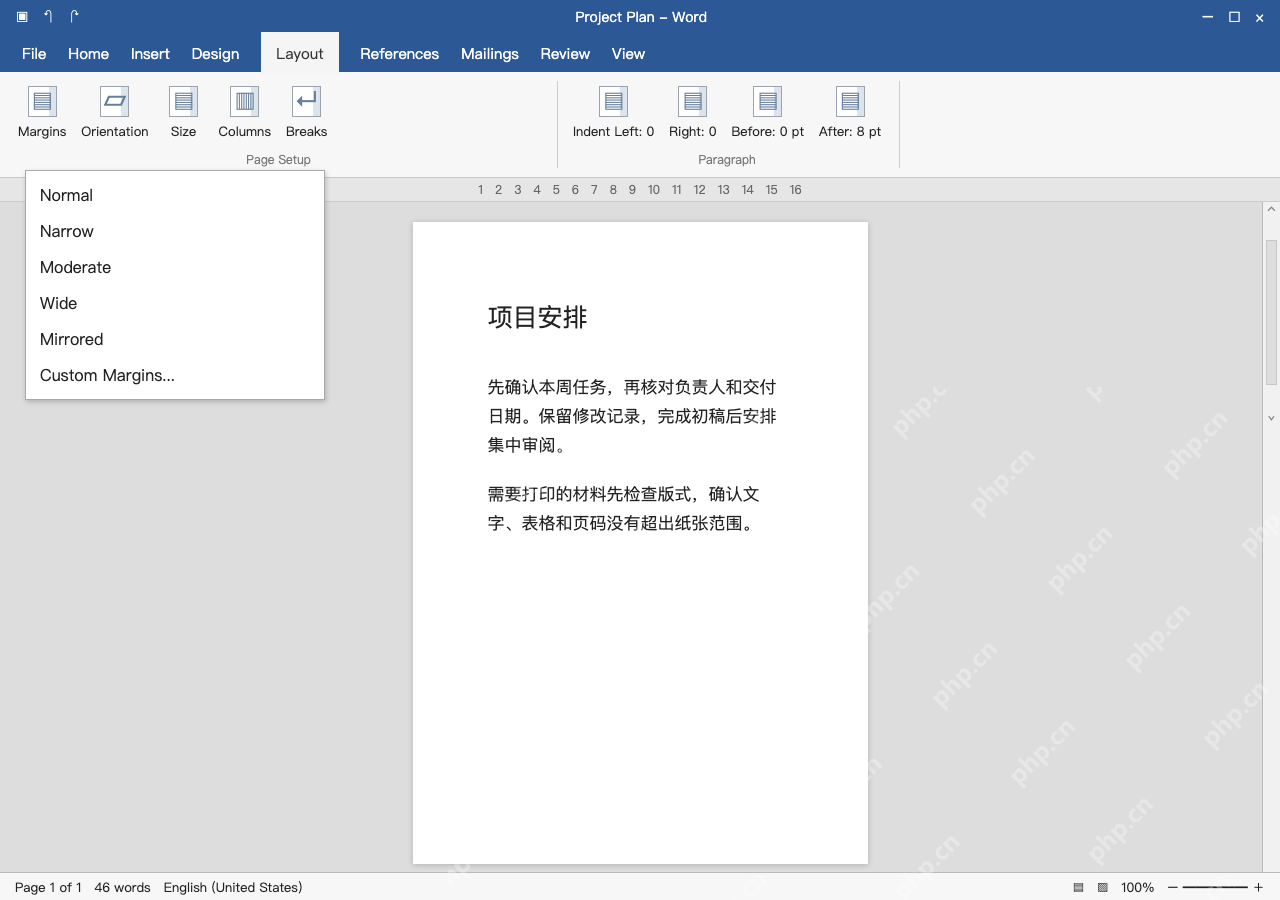Click the spacing After icon
1280x900 pixels.
tap(850, 102)
